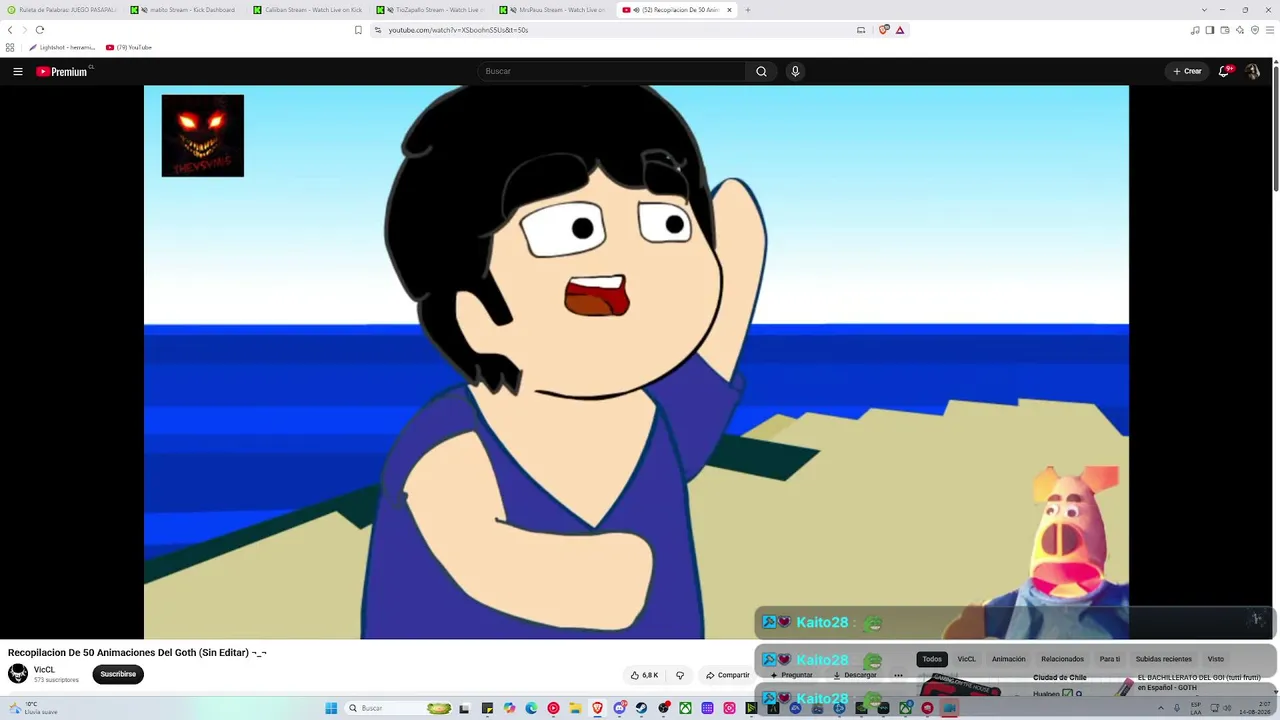Image resolution: width=1280 pixels, height=720 pixels.
Task: Like the video with 6,8 K likes
Action: point(644,675)
